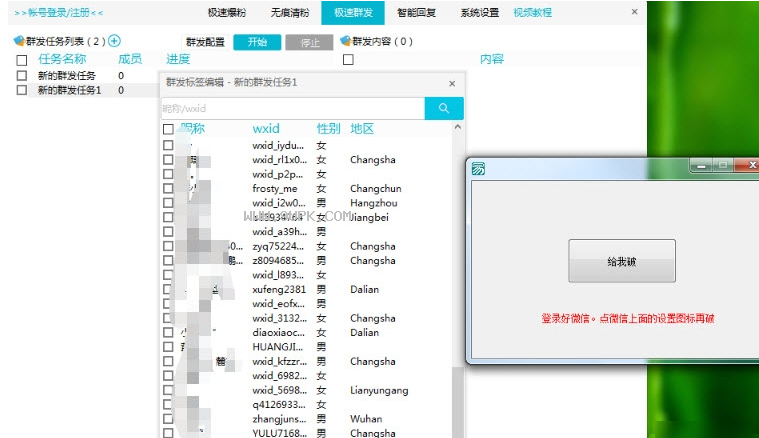The width and height of the screenshot is (759, 438).
Task: Click the app icon in the small dialog title bar
Action: 478,168
